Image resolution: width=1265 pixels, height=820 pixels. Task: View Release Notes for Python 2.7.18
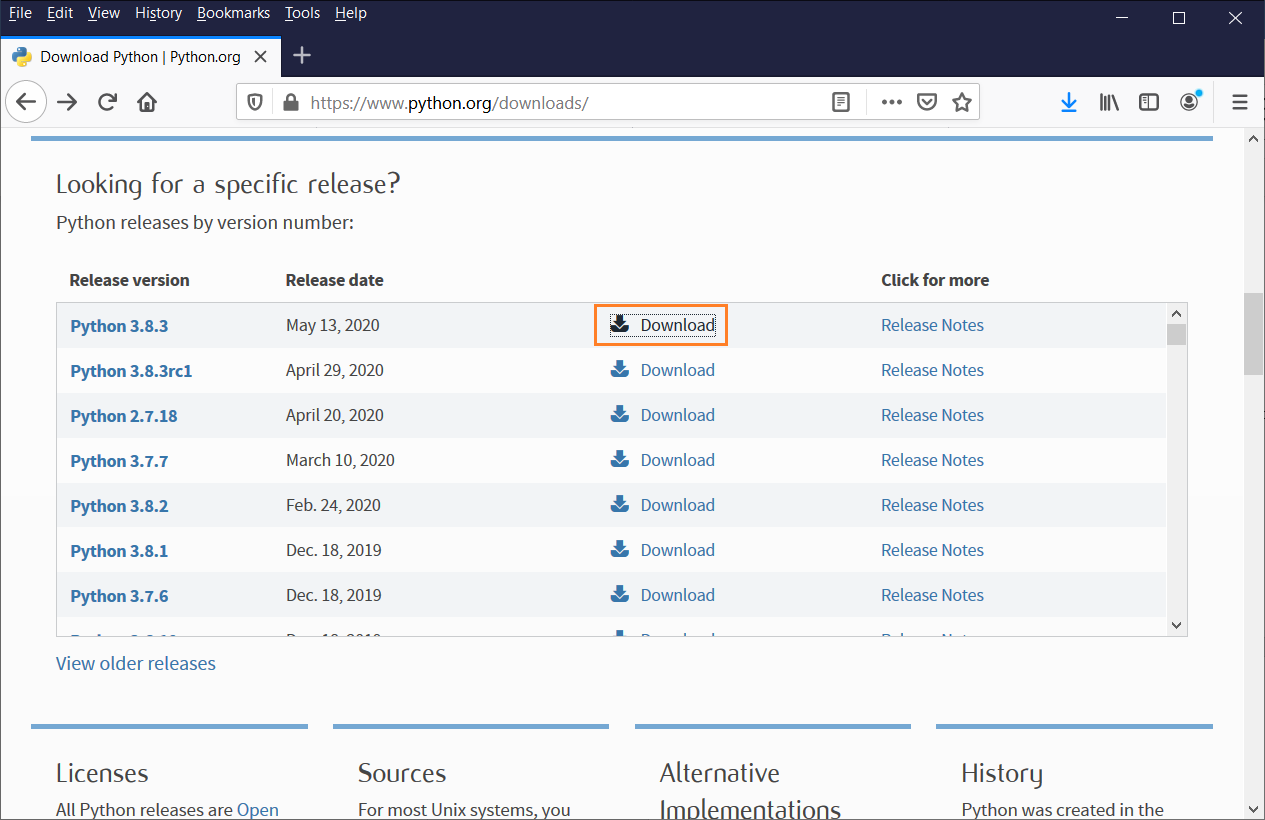(x=932, y=415)
